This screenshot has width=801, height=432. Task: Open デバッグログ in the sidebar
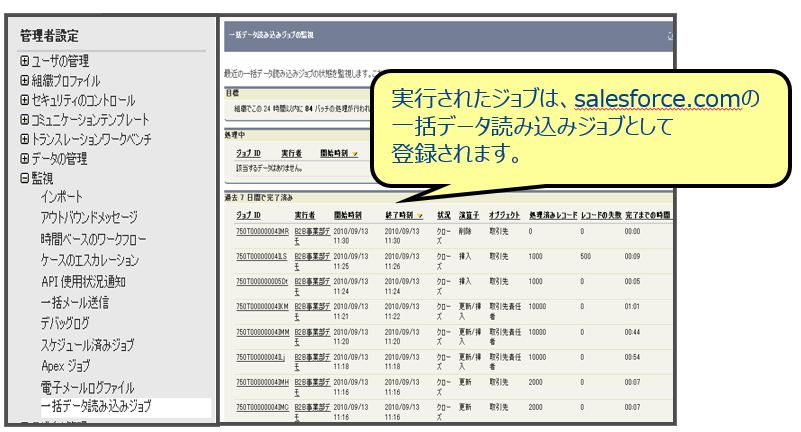pos(65,323)
